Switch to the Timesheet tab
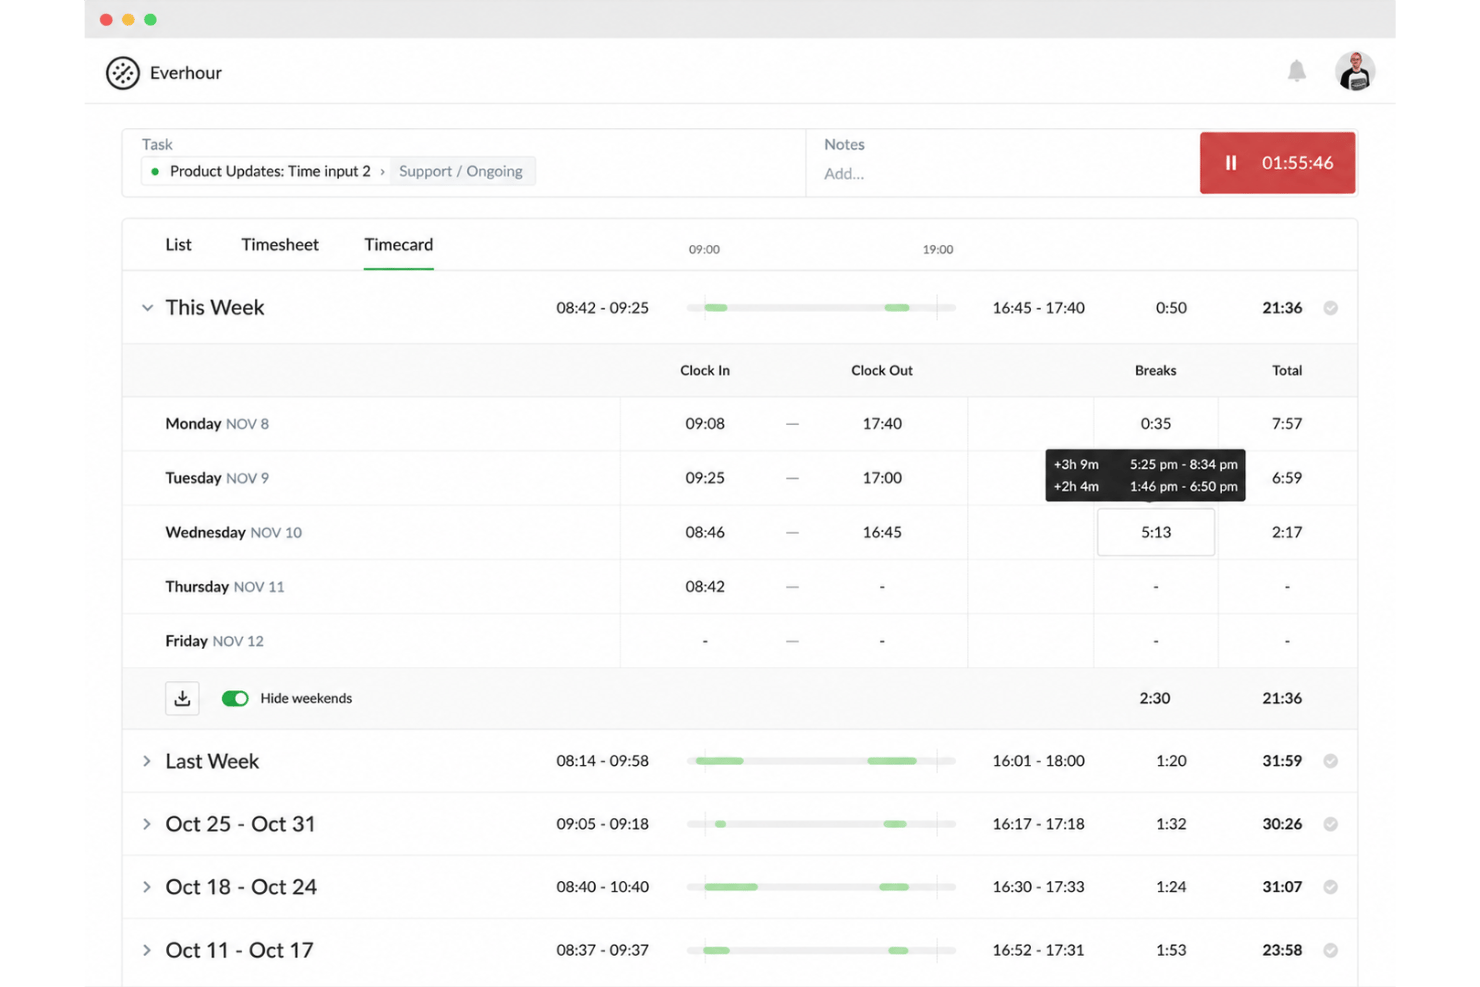The height and width of the screenshot is (987, 1480). click(280, 245)
